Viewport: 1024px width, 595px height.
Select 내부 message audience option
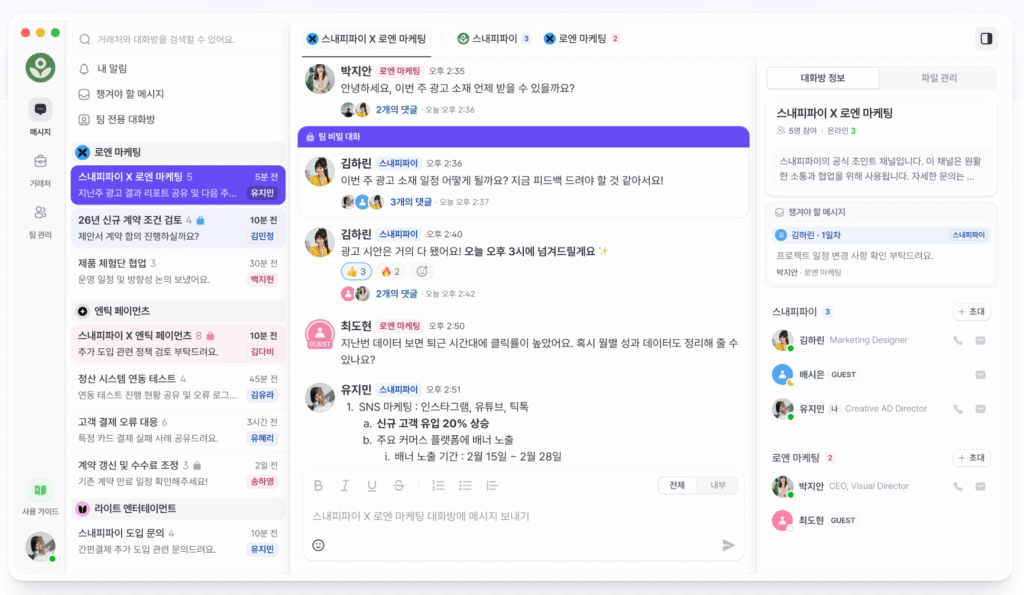pos(718,485)
